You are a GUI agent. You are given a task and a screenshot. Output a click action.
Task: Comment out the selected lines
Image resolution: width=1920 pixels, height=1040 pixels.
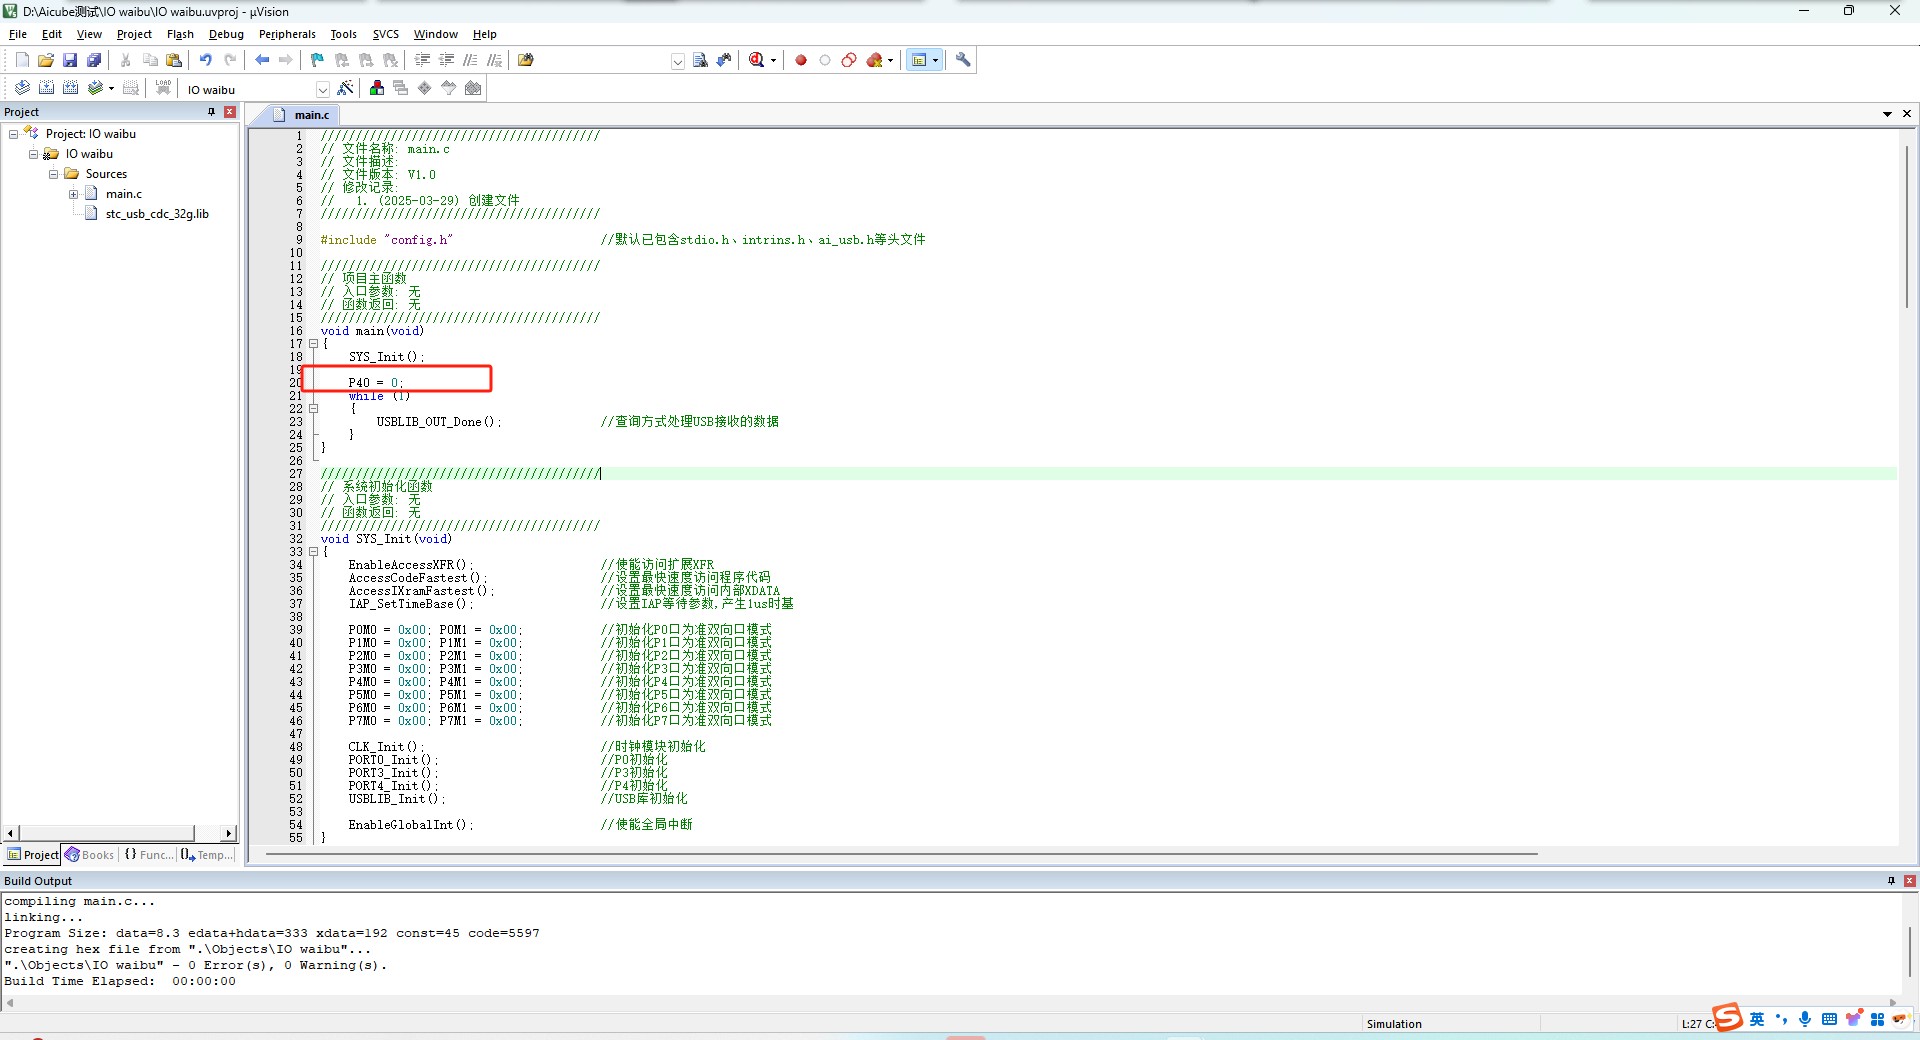[x=470, y=60]
